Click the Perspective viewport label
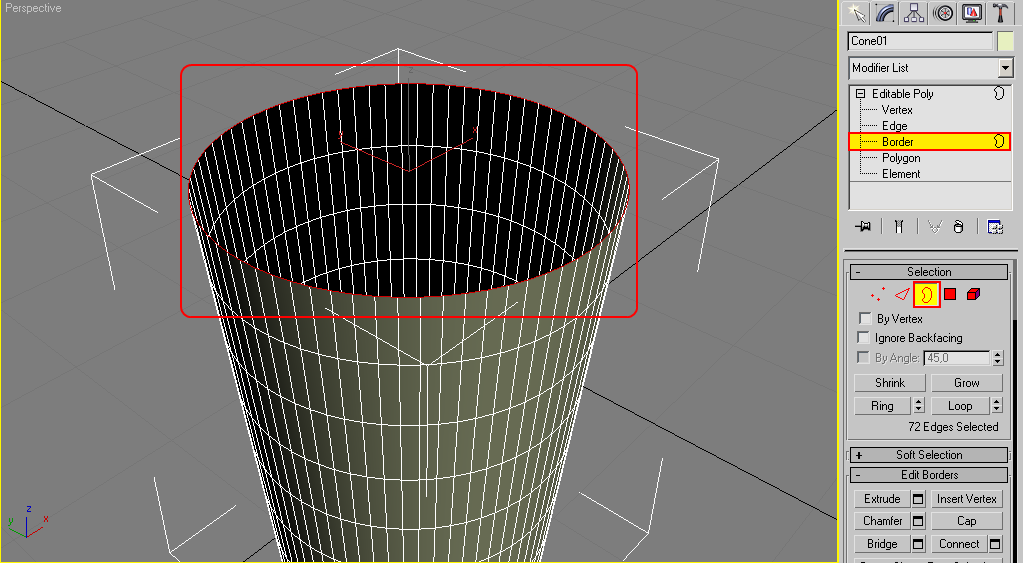Viewport: 1023px width, 563px height. point(33,8)
